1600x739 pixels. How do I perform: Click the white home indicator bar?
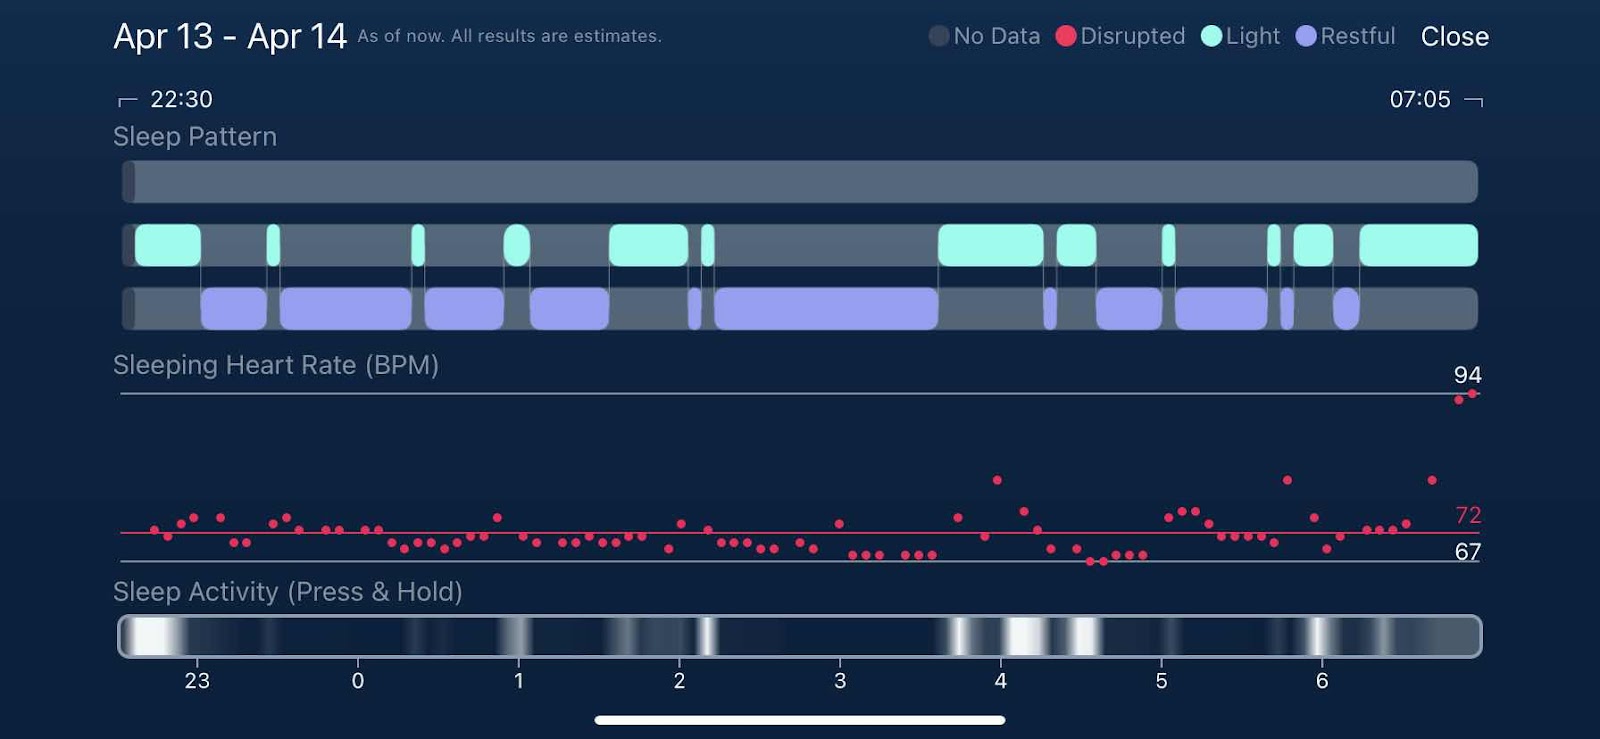pos(800,720)
